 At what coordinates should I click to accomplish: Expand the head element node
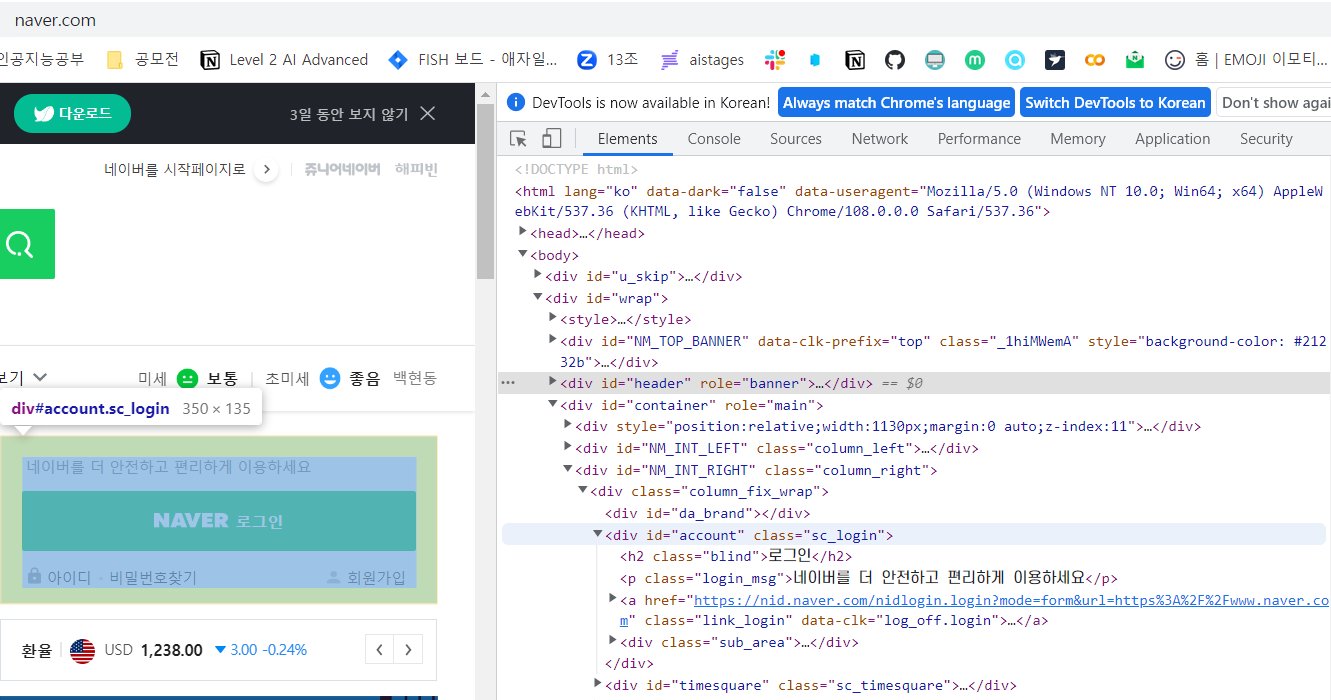[523, 233]
